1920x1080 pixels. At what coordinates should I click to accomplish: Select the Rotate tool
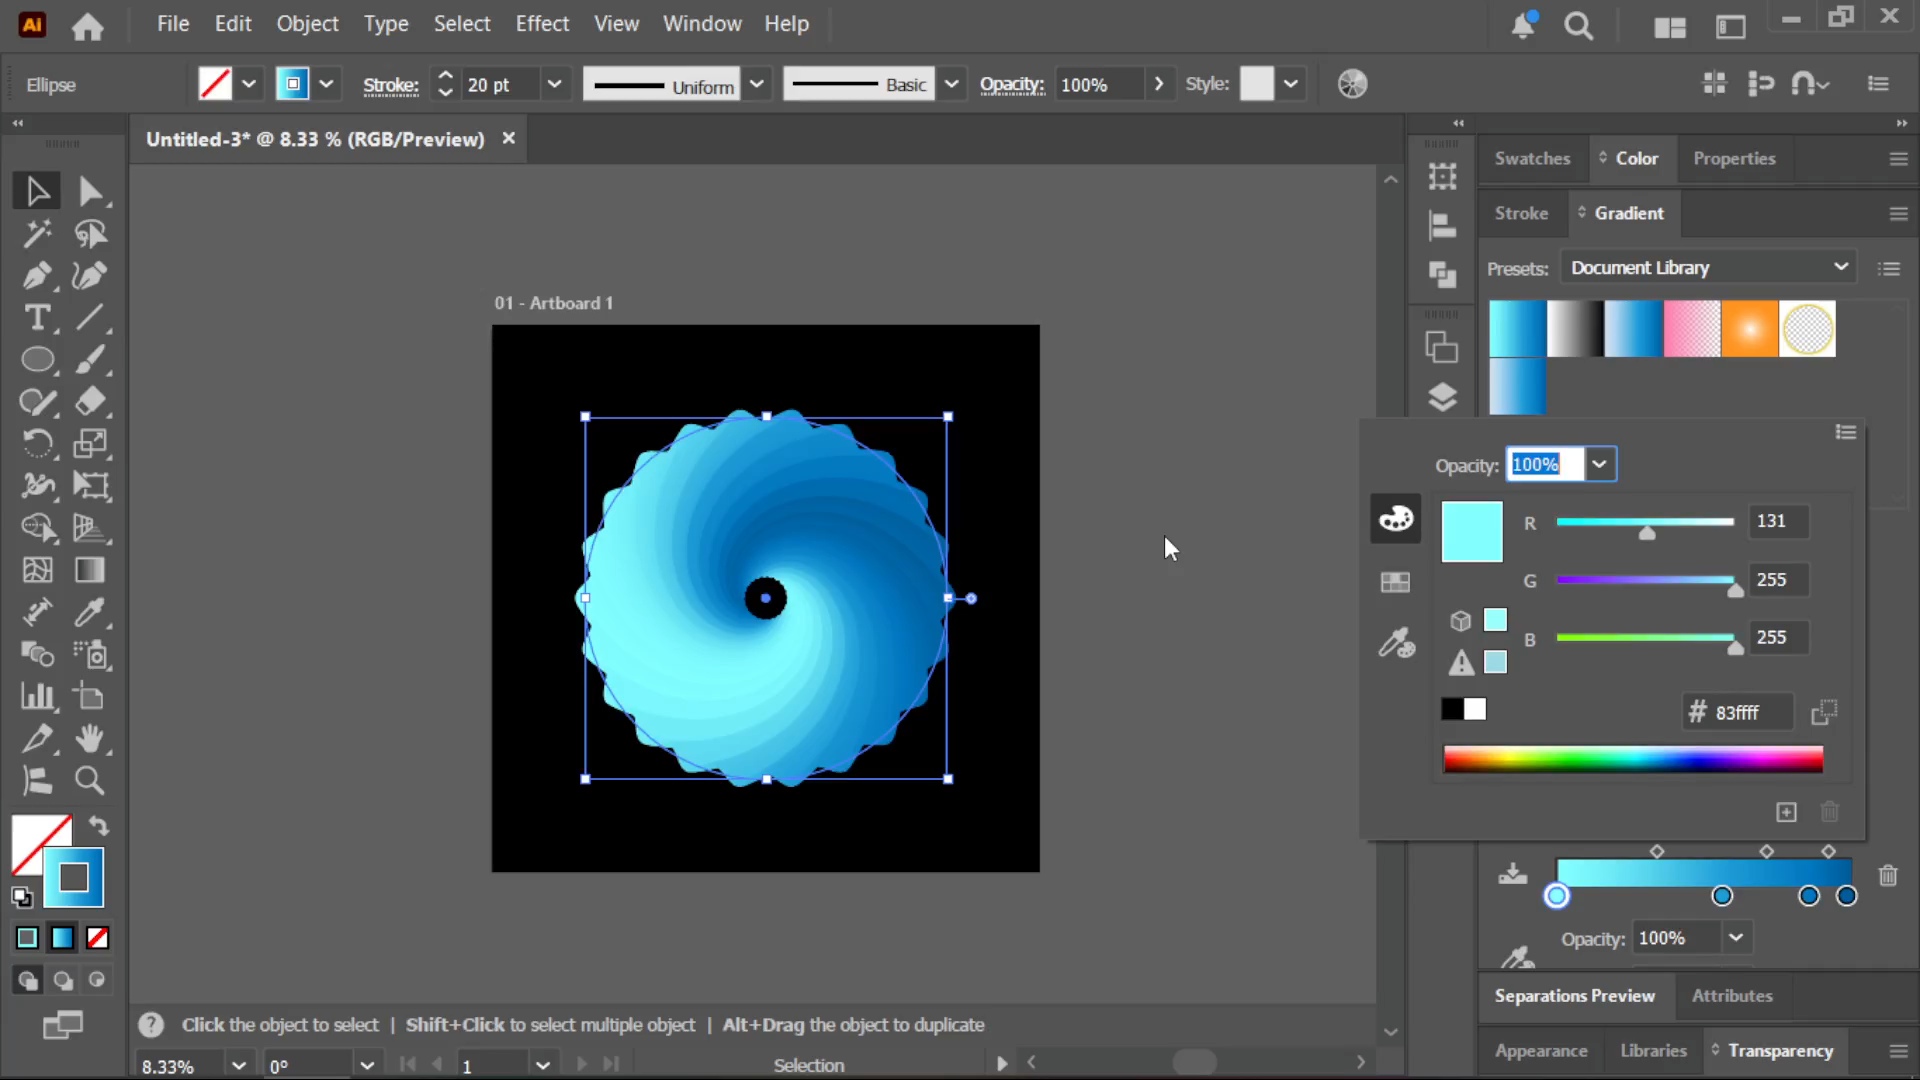[37, 443]
